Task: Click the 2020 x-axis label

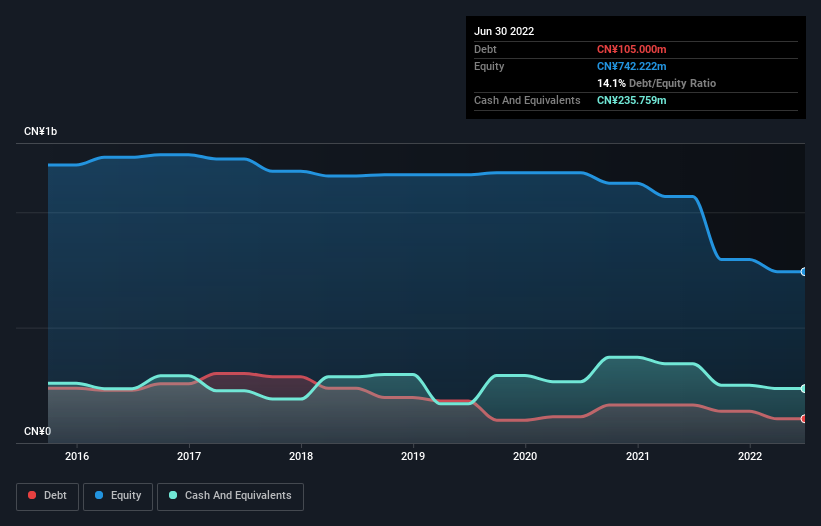Action: tap(525, 456)
